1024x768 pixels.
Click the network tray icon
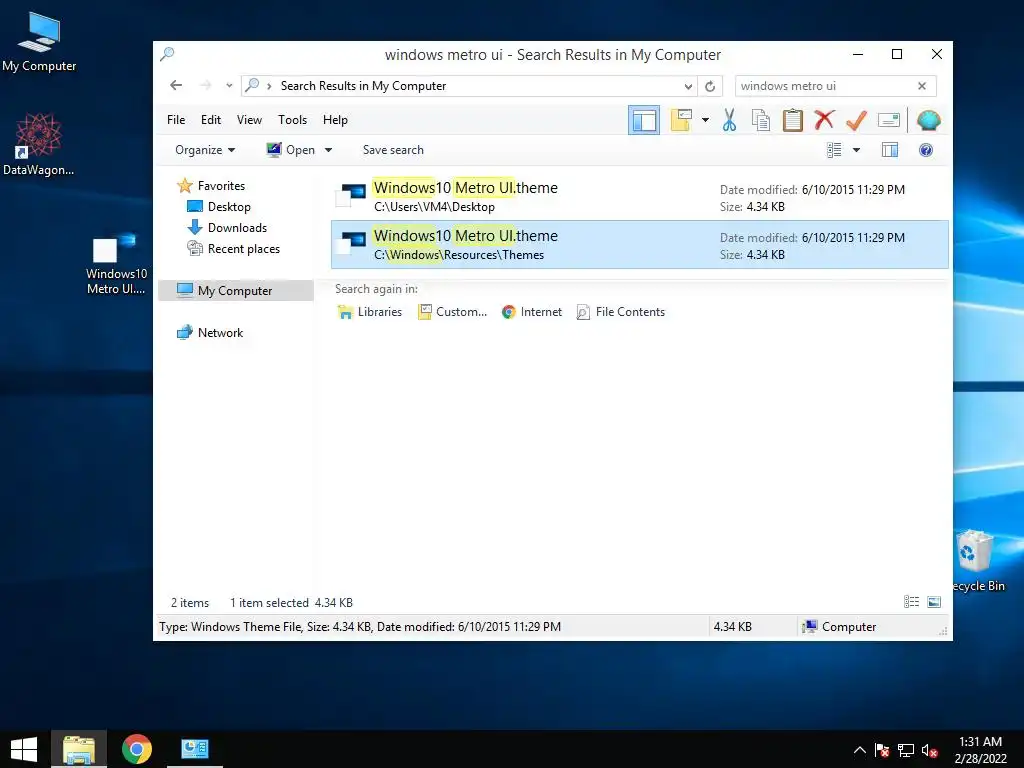905,750
